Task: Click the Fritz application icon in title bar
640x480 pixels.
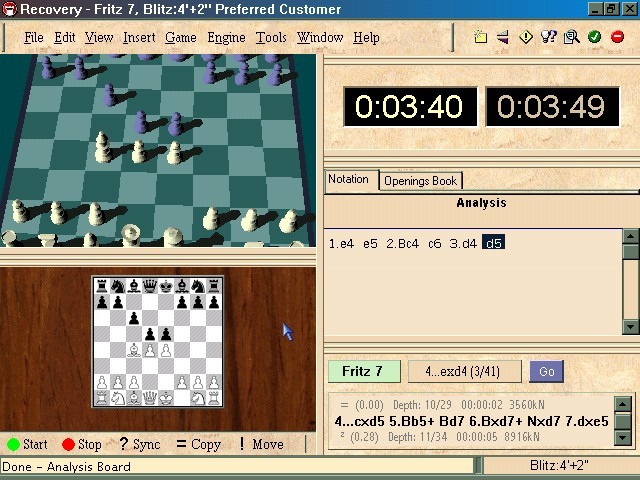Action: 9,9
